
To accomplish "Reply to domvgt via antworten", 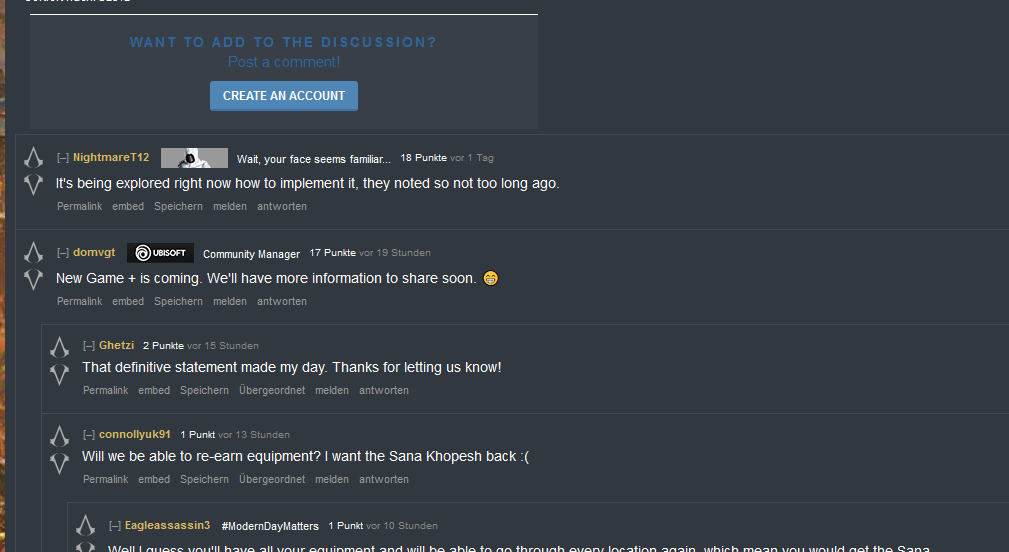I will (x=282, y=301).
